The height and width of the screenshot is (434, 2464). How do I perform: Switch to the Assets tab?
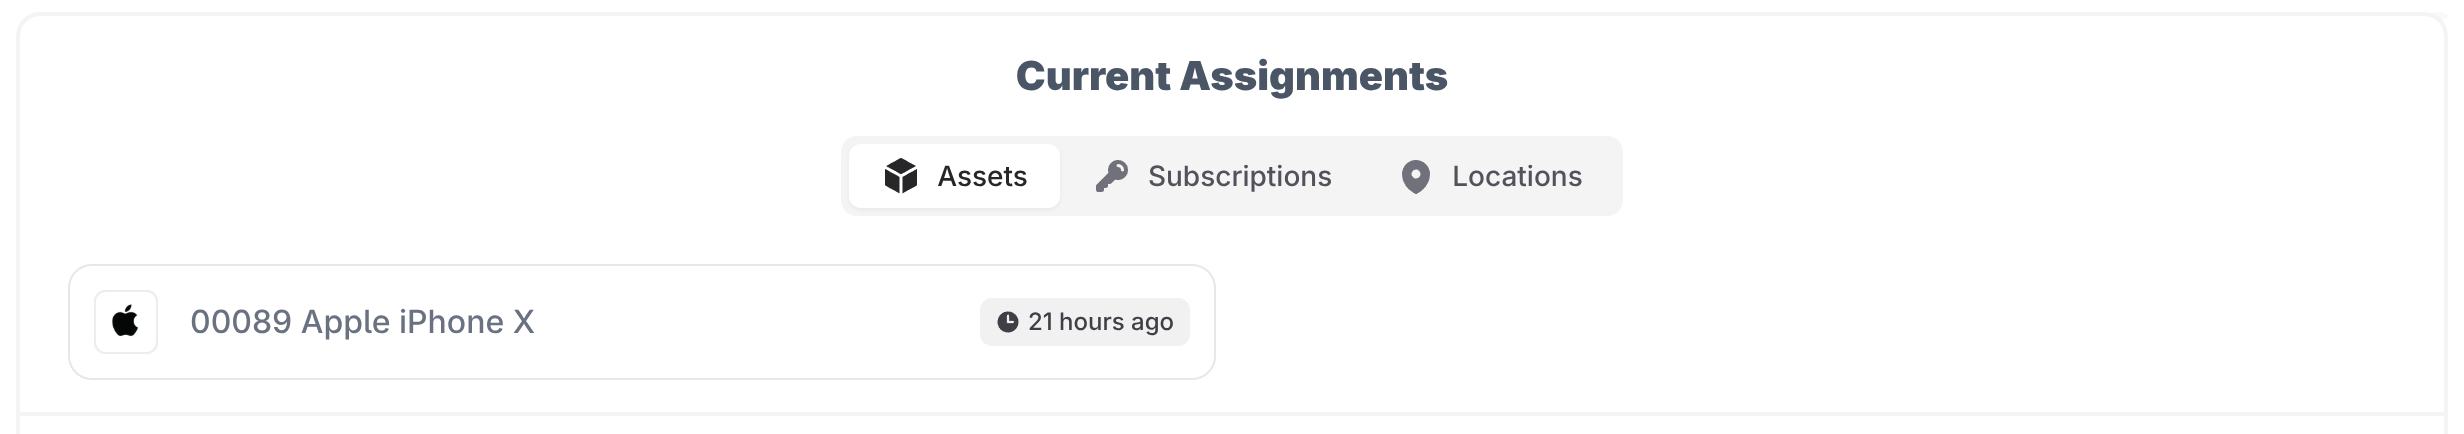[x=955, y=176]
